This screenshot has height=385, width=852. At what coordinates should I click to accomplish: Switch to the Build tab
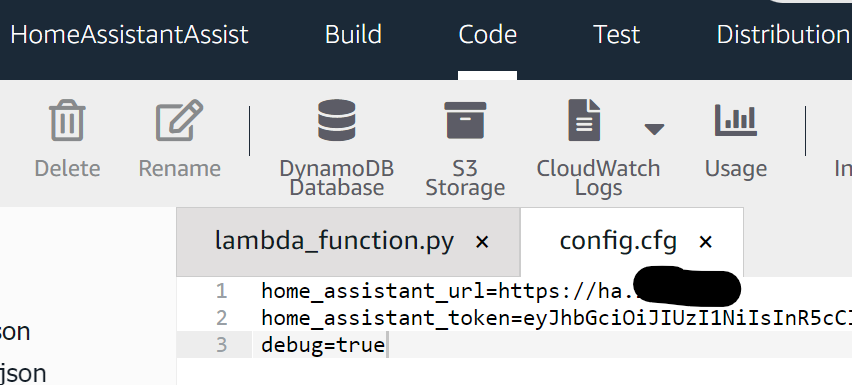(x=353, y=35)
